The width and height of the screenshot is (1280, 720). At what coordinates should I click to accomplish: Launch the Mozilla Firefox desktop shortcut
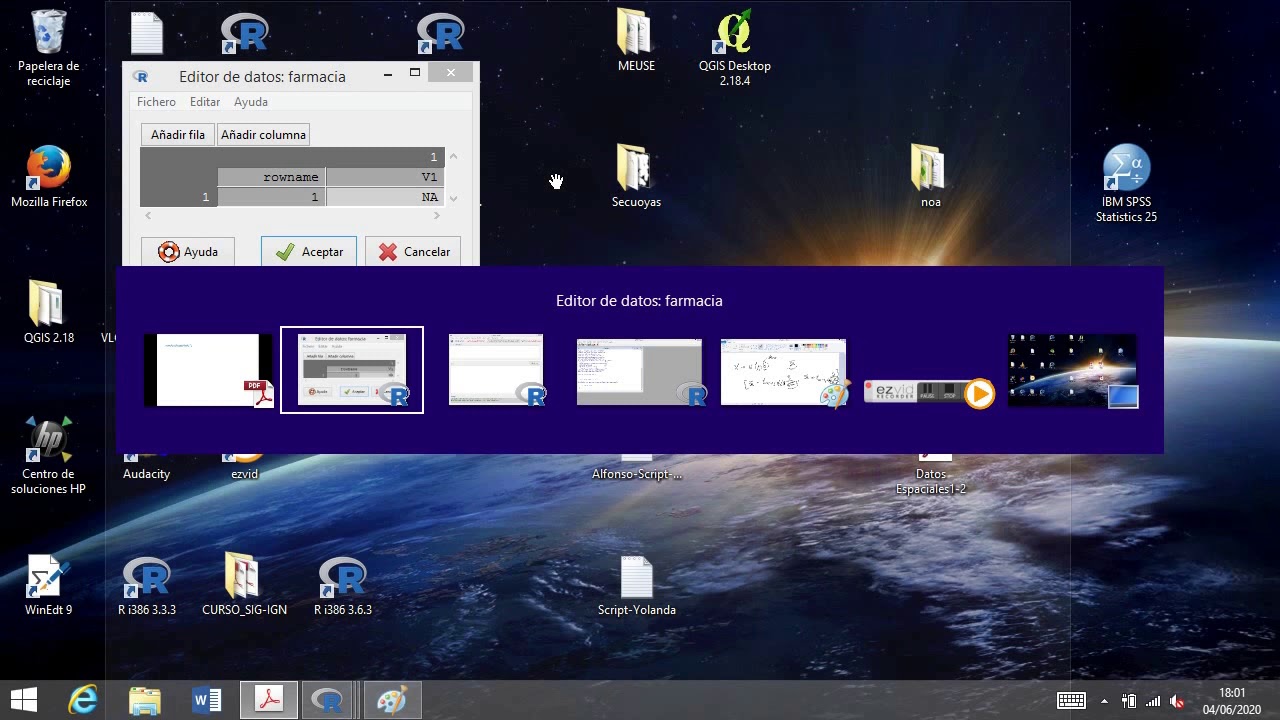(x=49, y=177)
